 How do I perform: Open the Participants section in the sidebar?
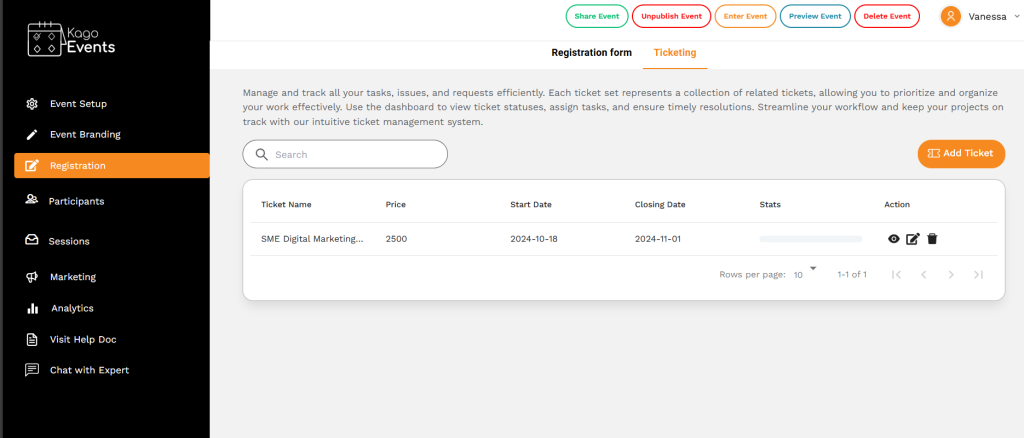pyautogui.click(x=76, y=201)
